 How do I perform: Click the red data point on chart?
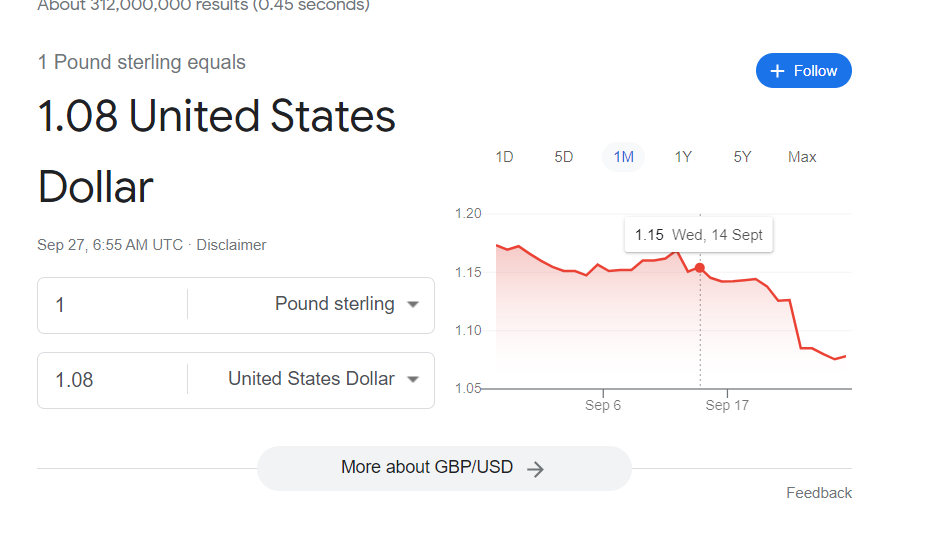tap(700, 267)
